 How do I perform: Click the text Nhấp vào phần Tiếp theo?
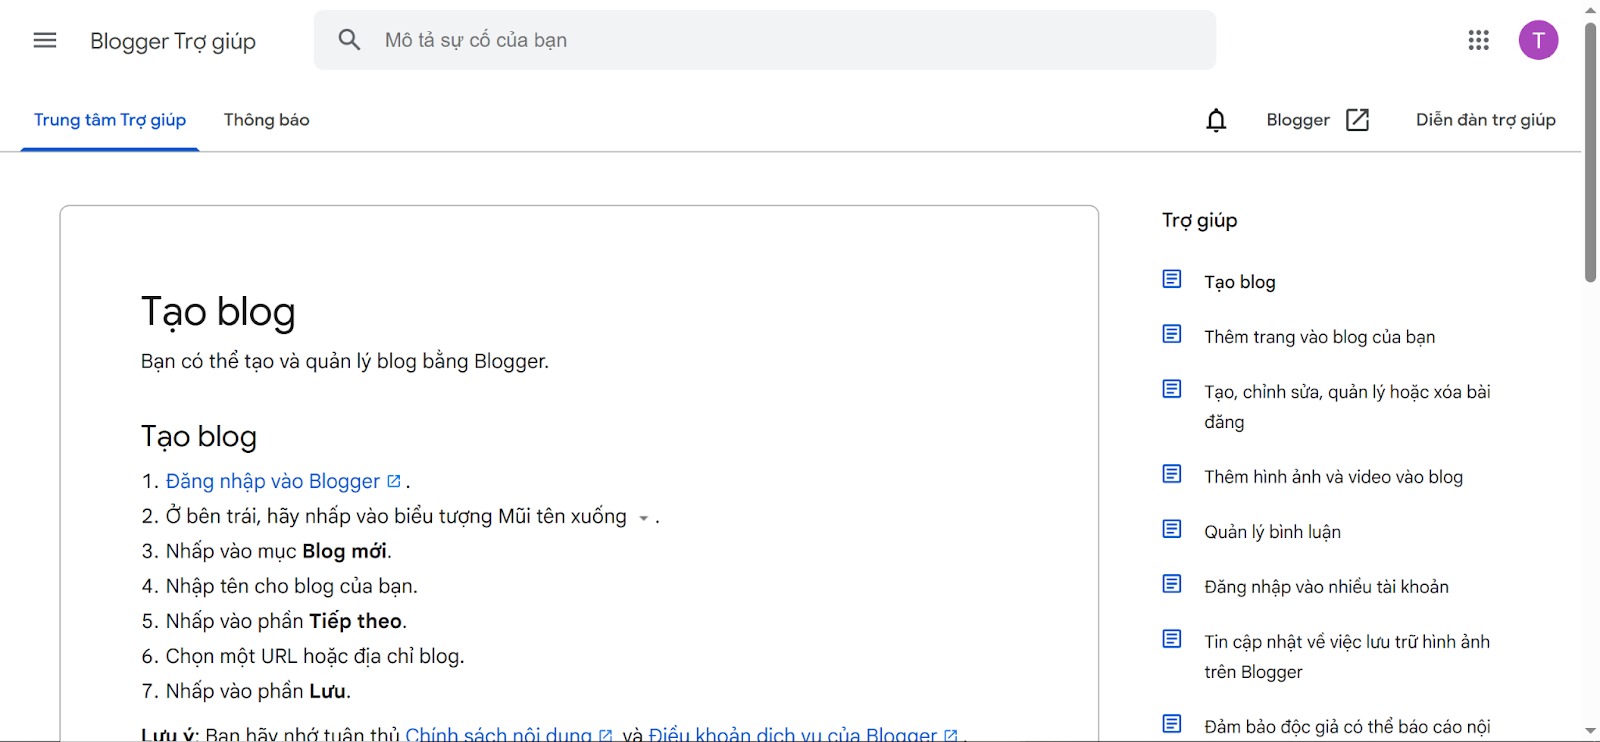pos(286,621)
